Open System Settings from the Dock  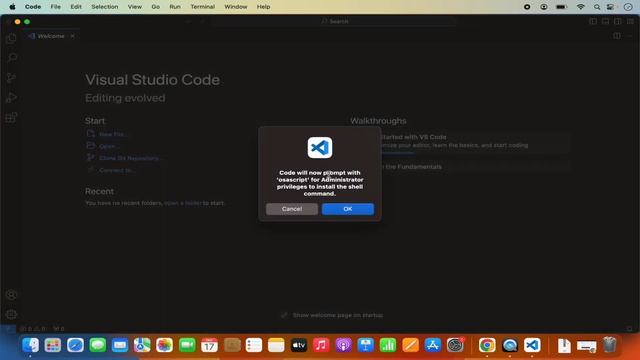pyautogui.click(x=455, y=345)
